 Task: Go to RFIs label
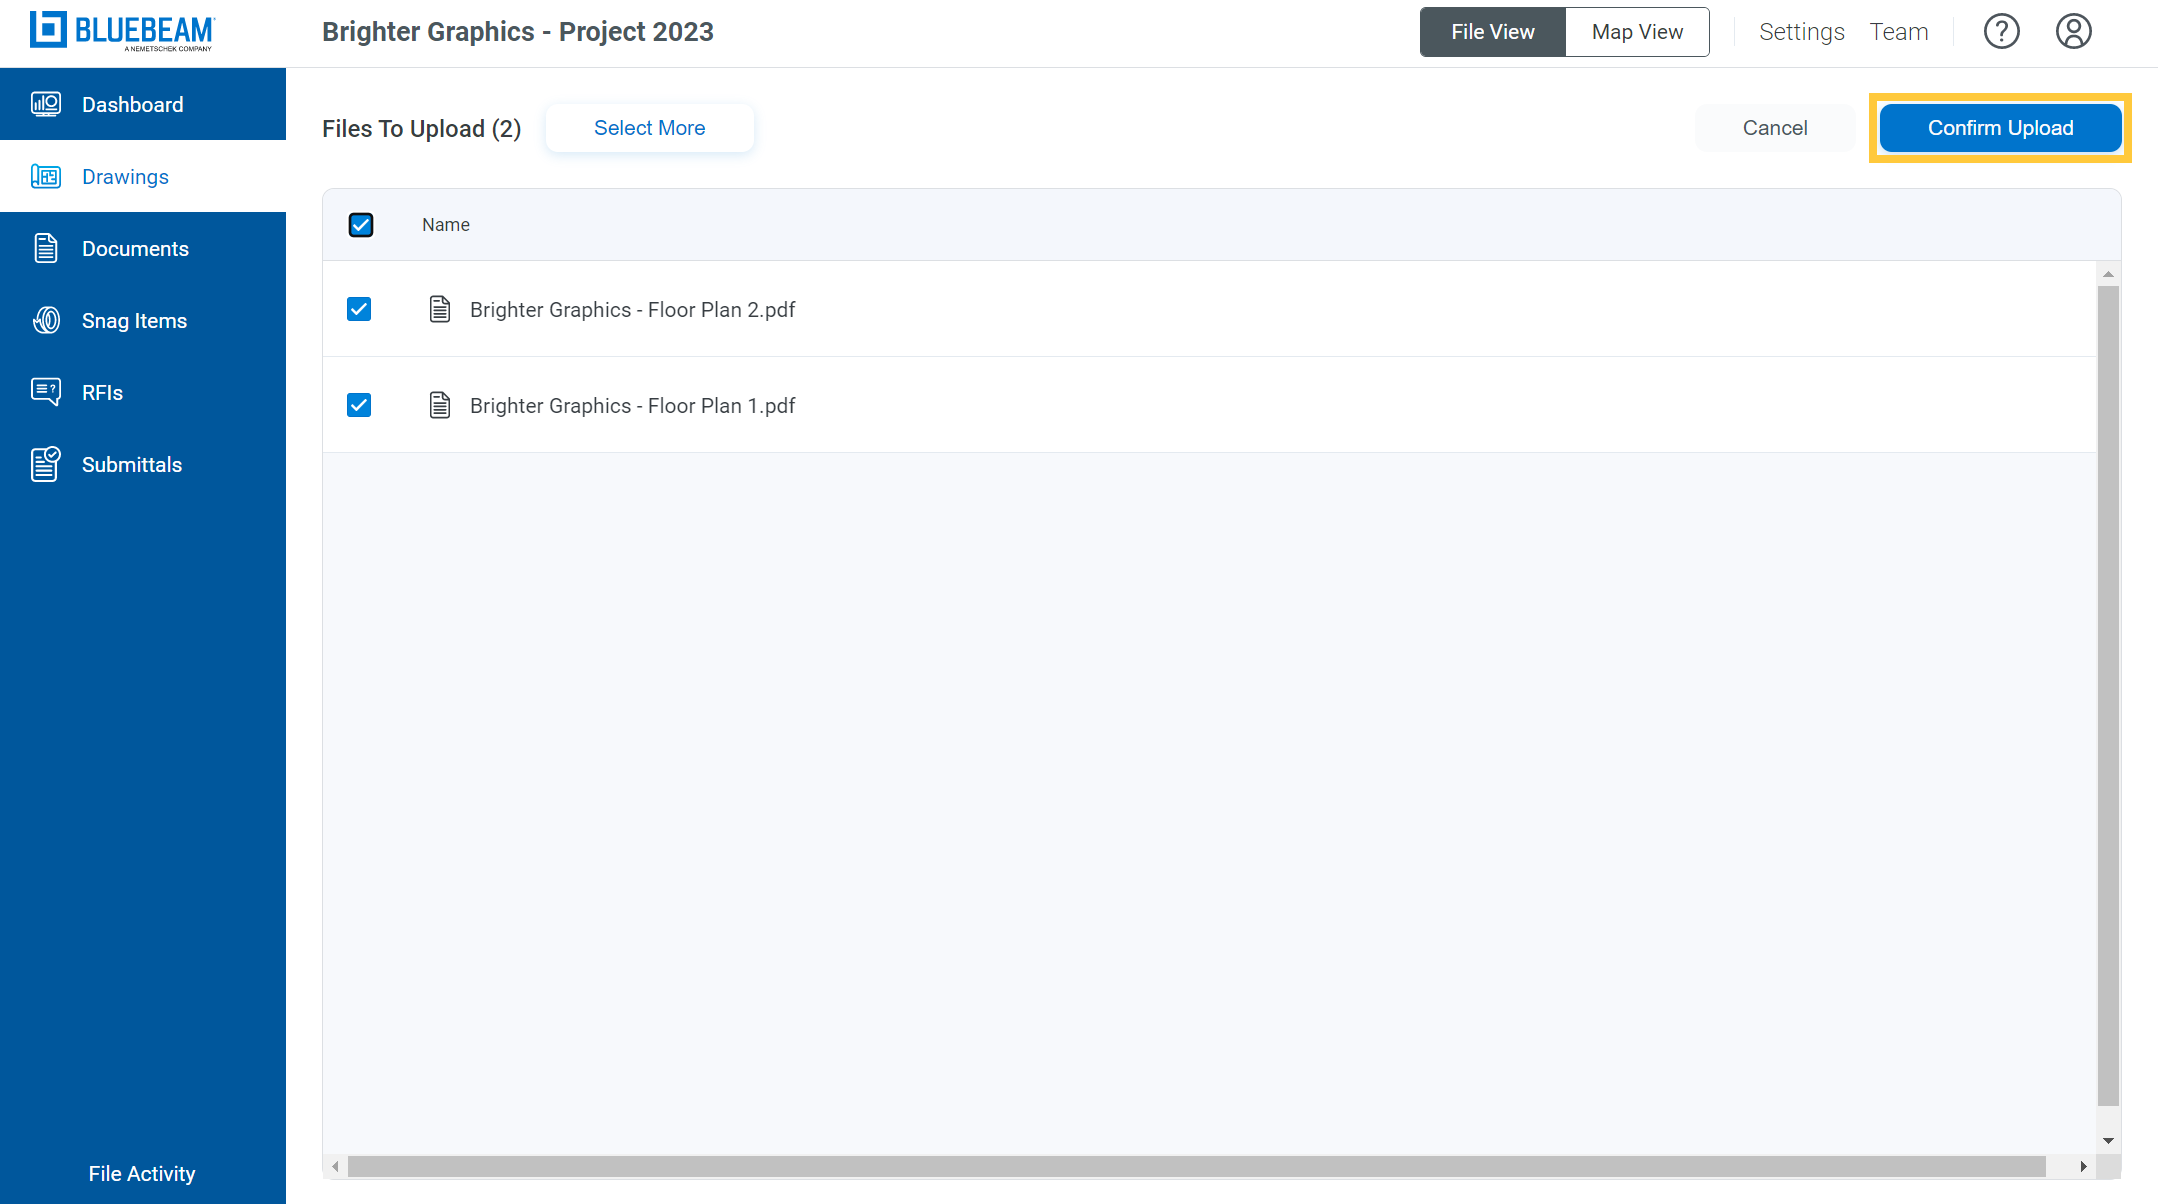pyautogui.click(x=102, y=393)
